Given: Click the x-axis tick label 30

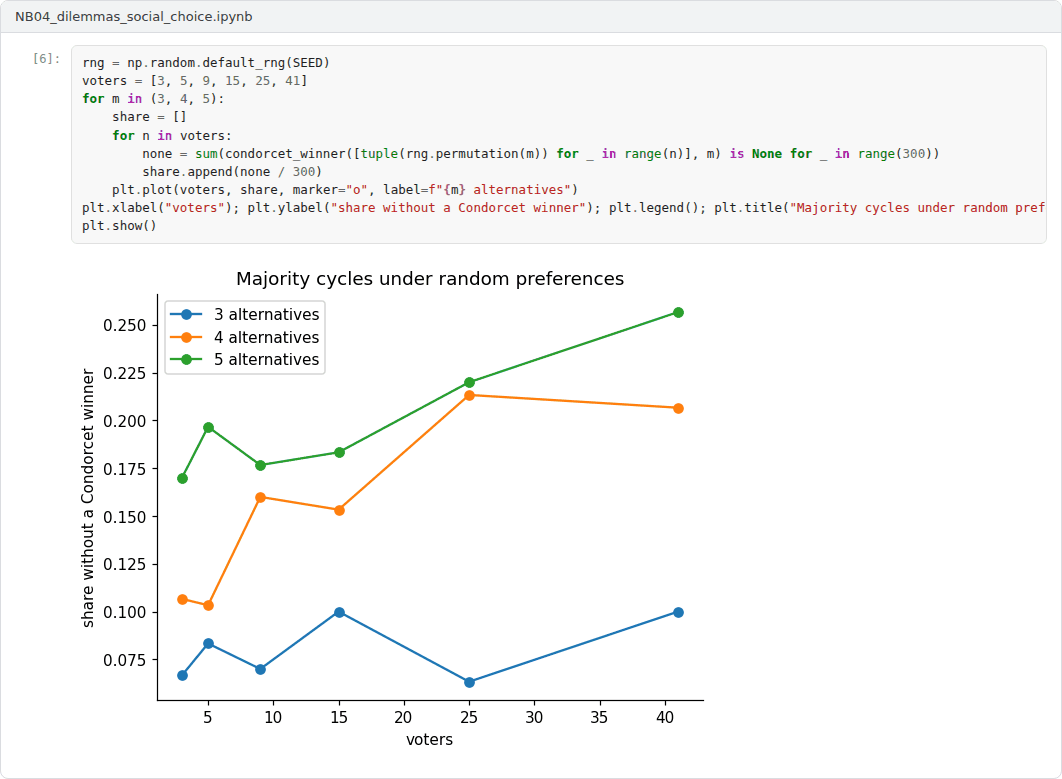Looking at the screenshot, I should point(534,717).
